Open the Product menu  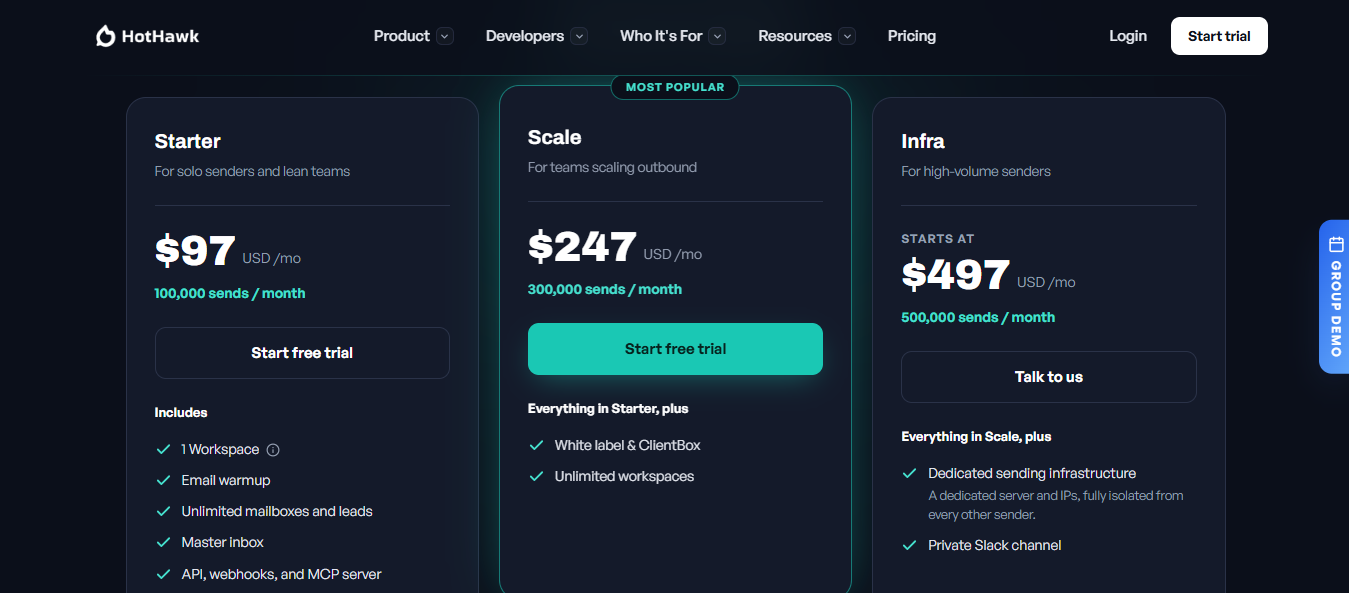coord(413,36)
